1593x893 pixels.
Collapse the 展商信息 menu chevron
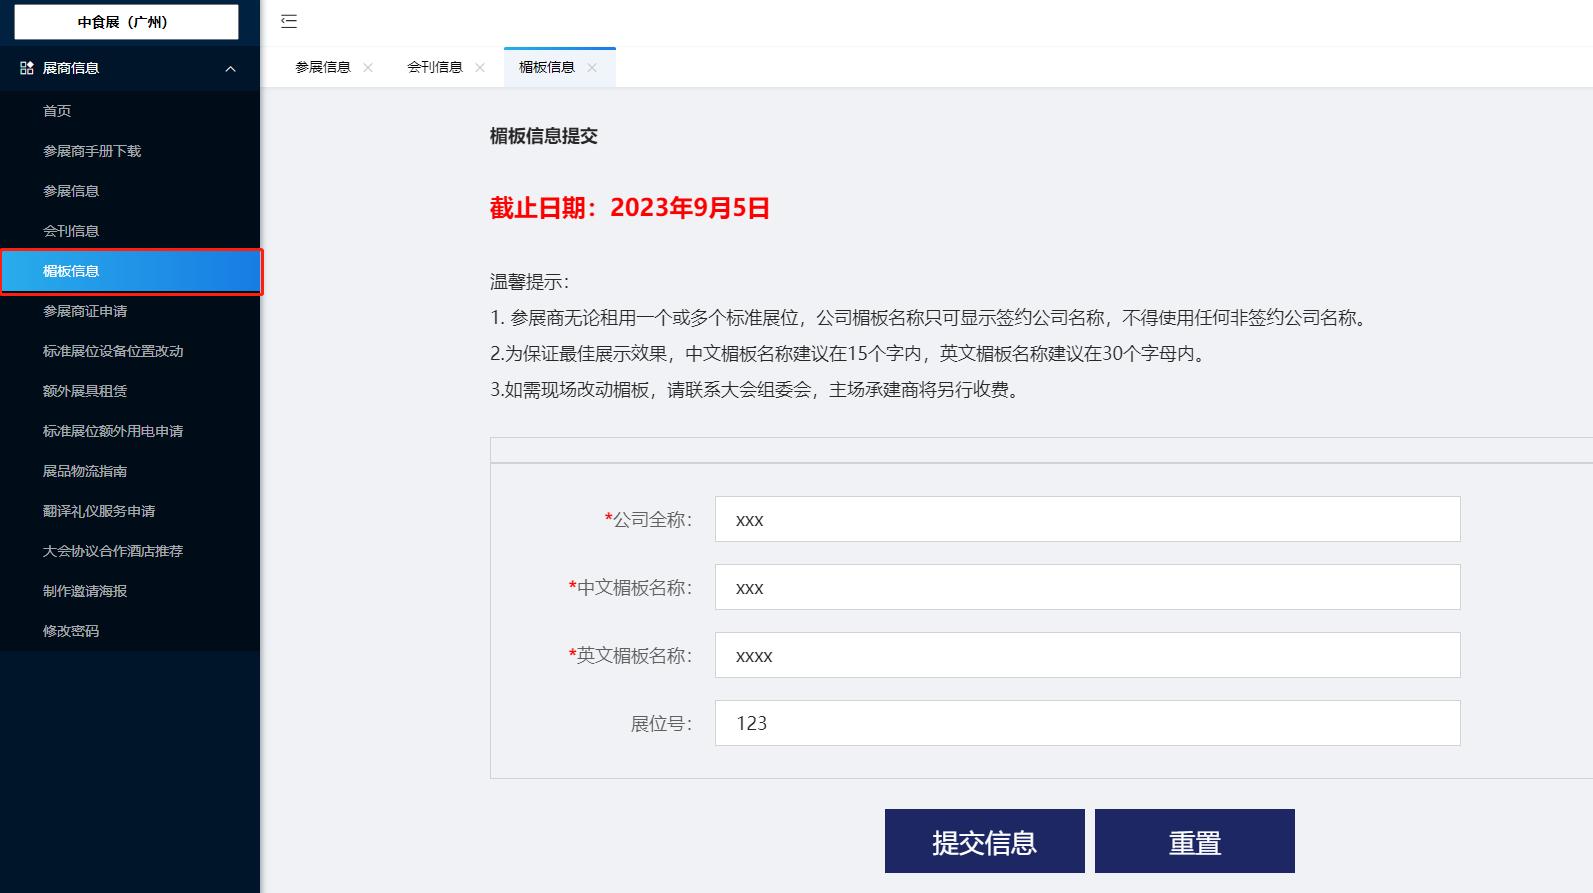pos(231,69)
